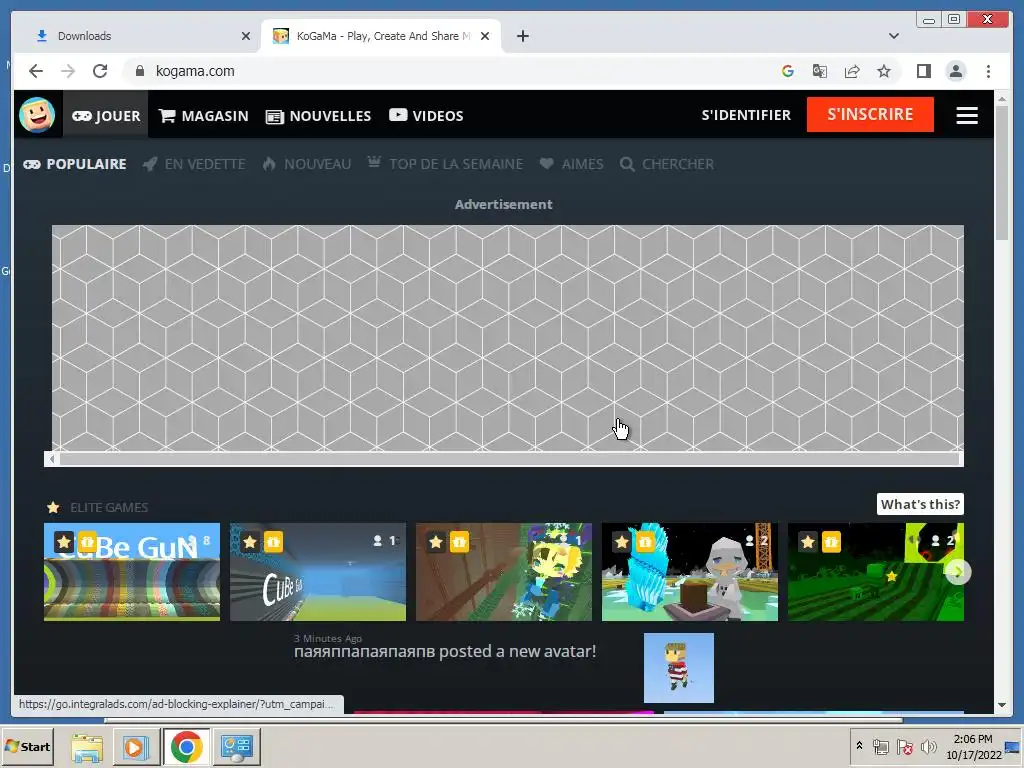Select the AIMES filter tab

(571, 164)
